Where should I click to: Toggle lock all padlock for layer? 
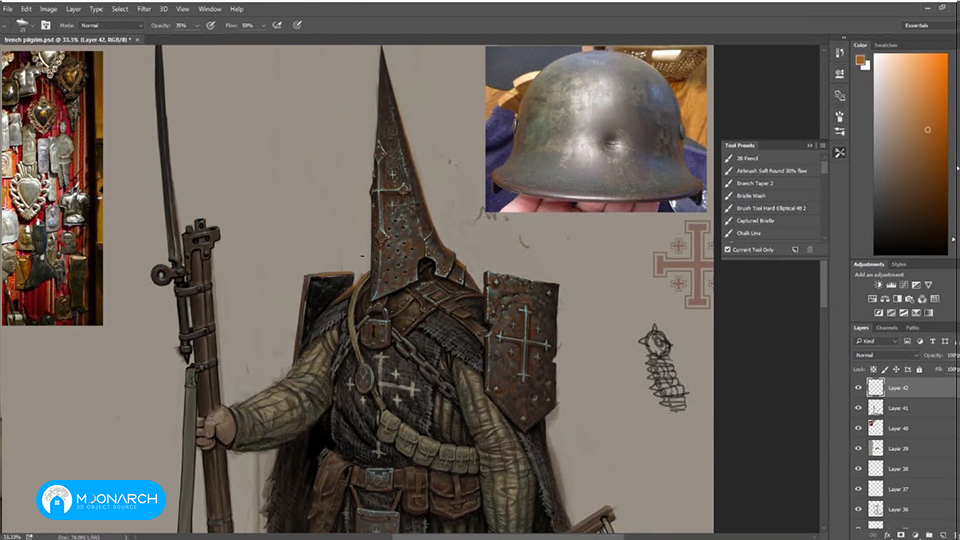pyautogui.click(x=919, y=369)
